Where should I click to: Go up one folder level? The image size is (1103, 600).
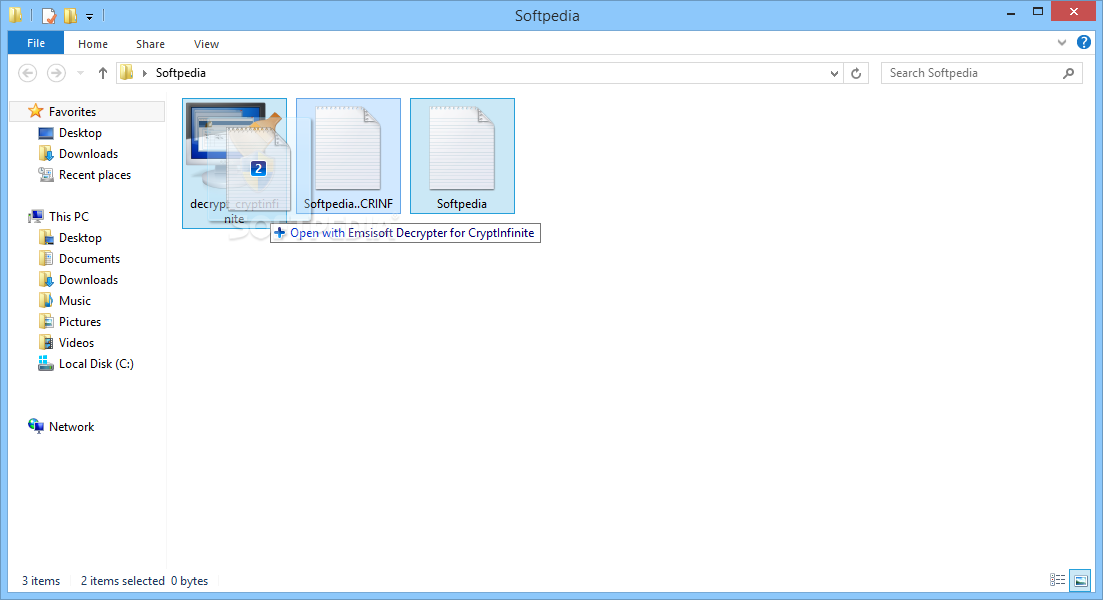tap(103, 72)
